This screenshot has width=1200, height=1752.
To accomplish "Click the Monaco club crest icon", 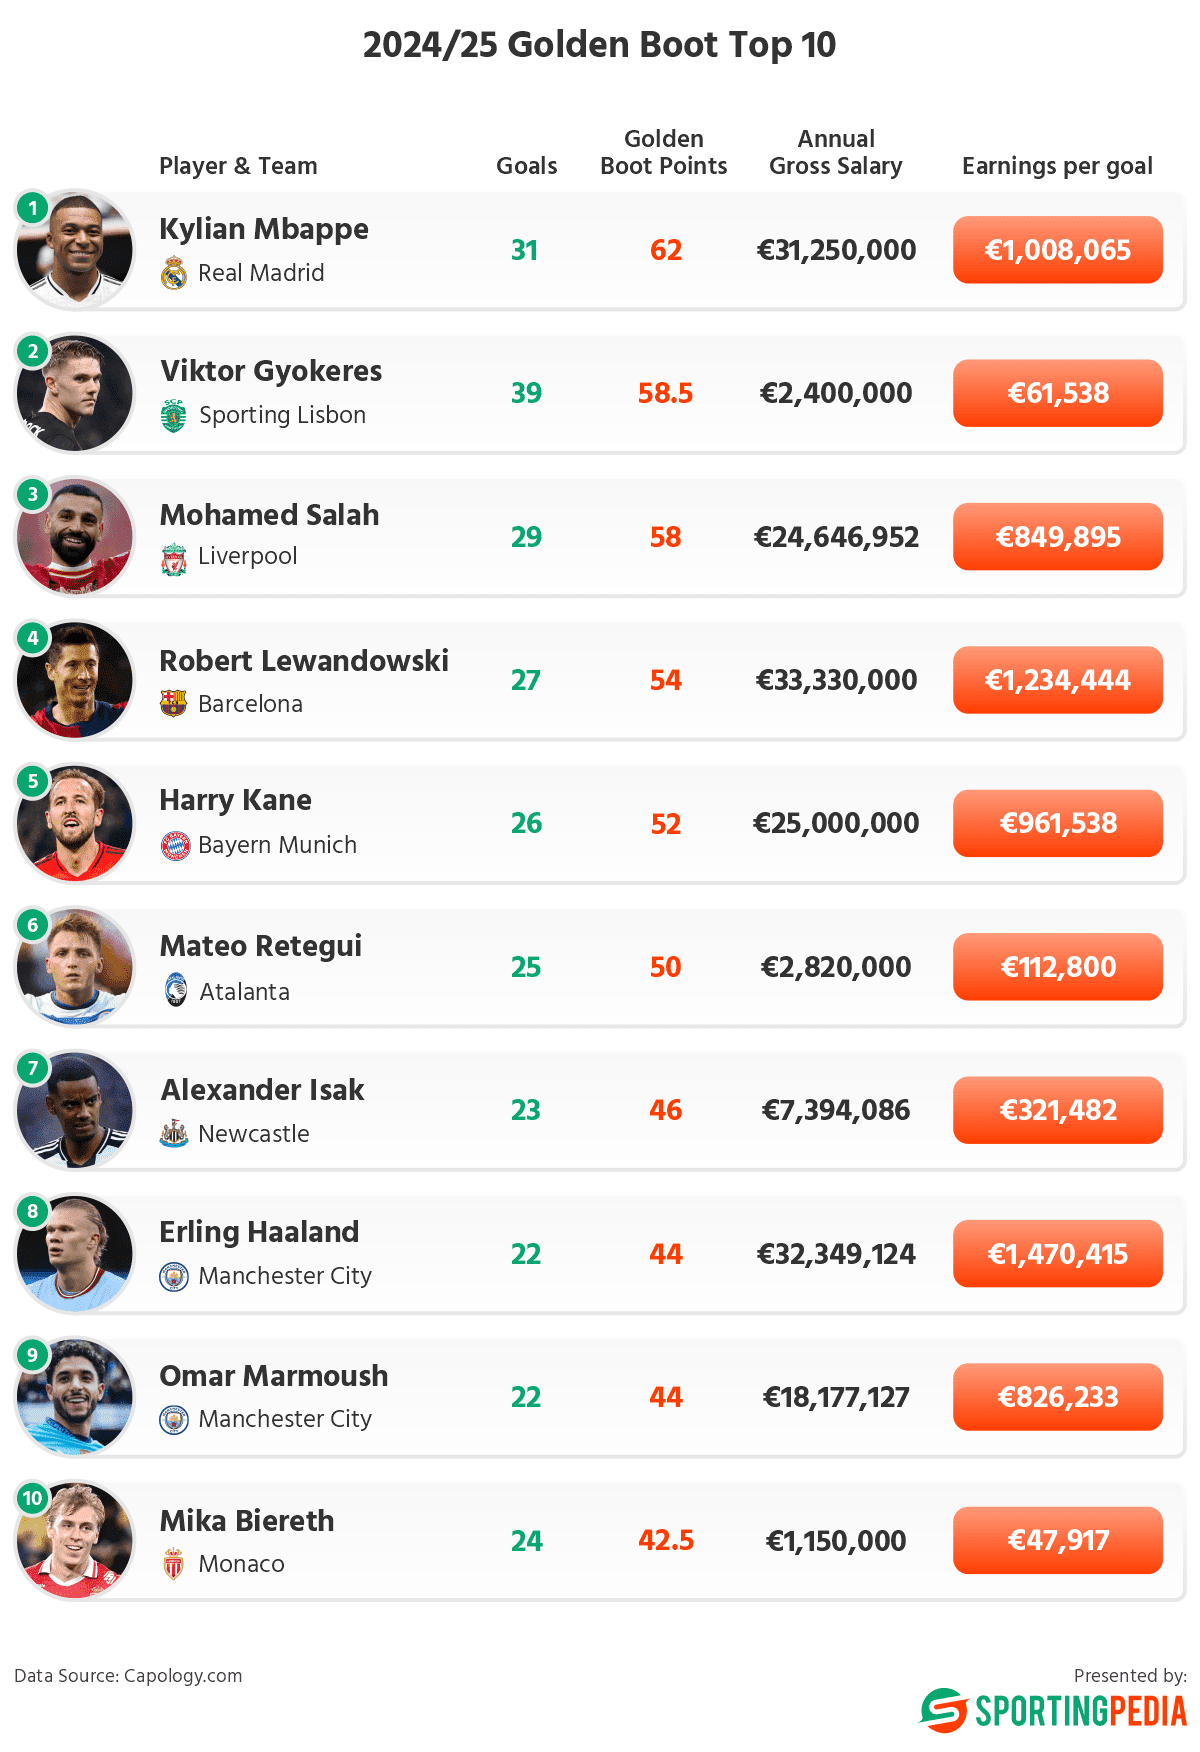I will click(174, 1564).
